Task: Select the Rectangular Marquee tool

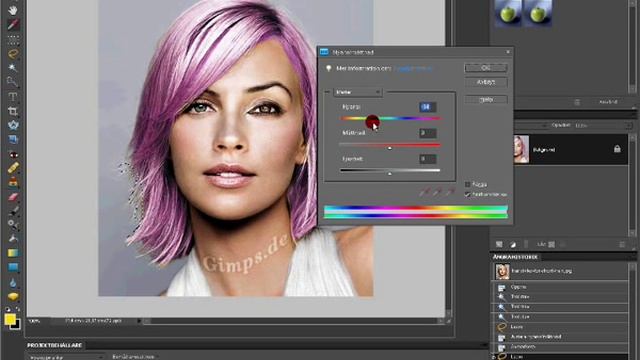Action: (x=13, y=39)
